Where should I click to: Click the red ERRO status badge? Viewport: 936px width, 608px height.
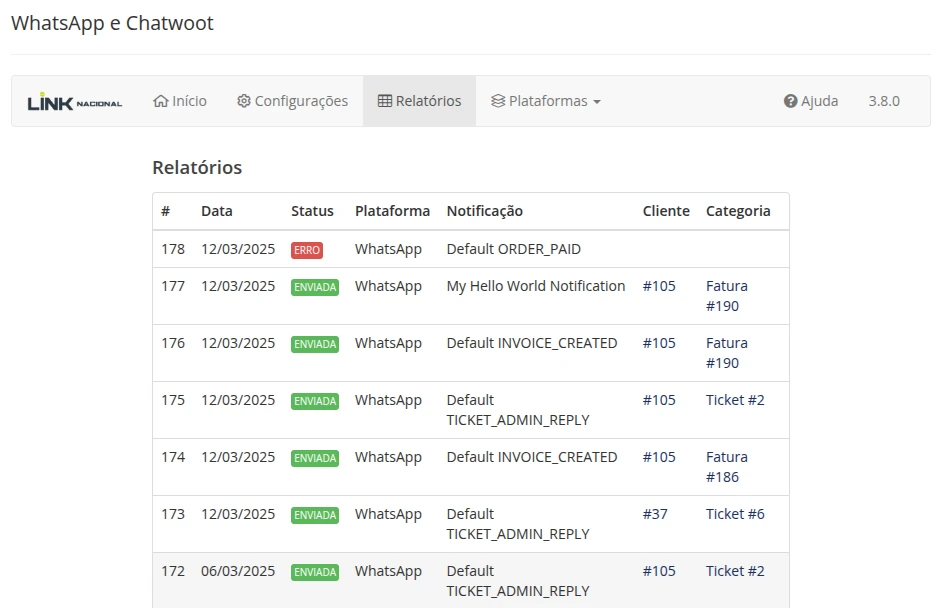[307, 250]
